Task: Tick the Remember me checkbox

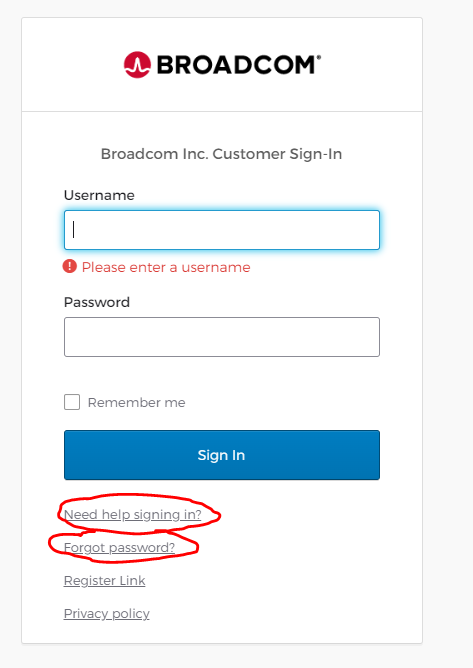Action: [x=72, y=402]
